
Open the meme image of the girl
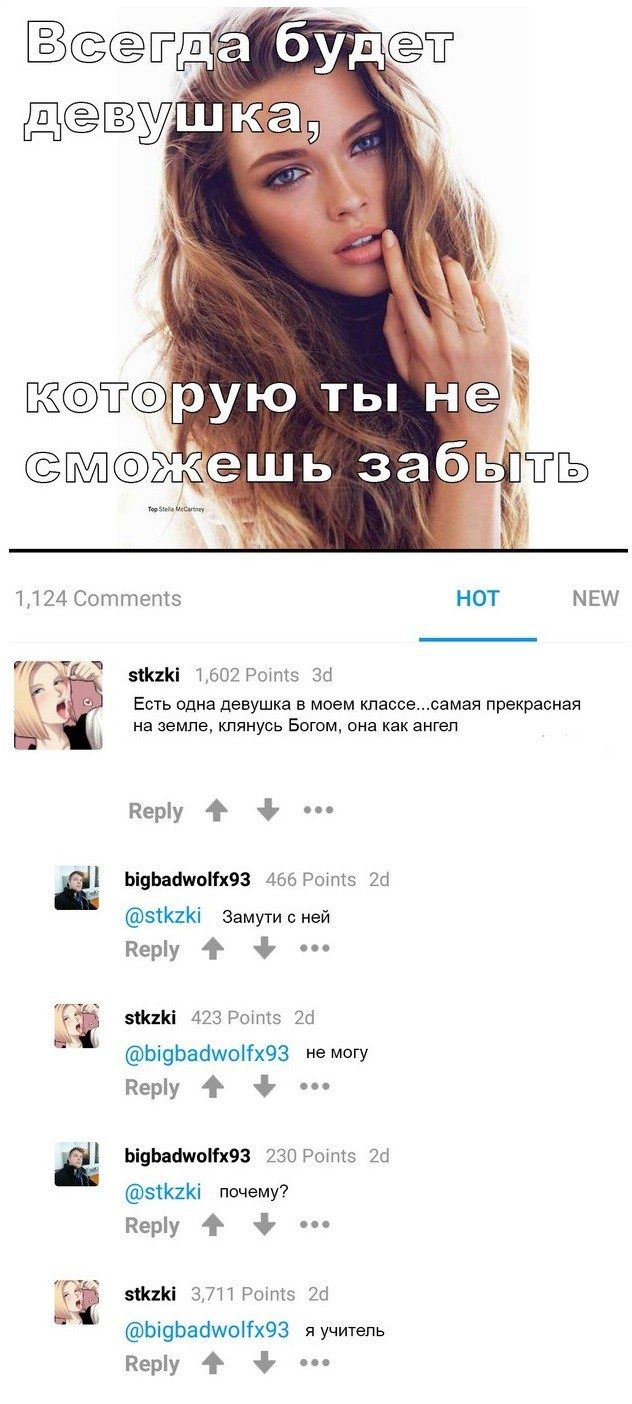316,274
